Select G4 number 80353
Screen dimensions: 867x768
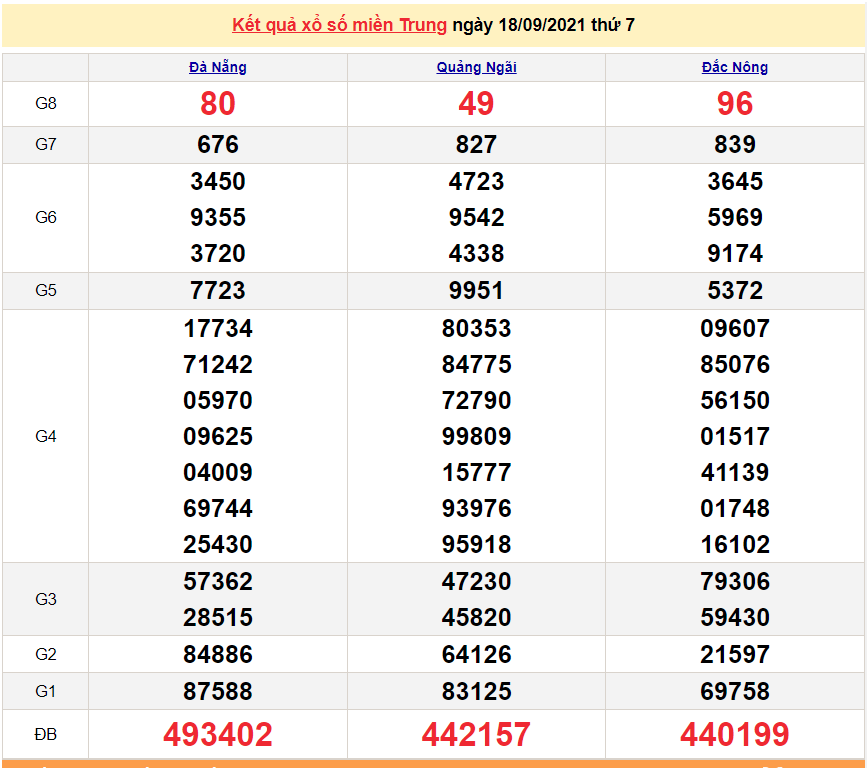tap(476, 328)
